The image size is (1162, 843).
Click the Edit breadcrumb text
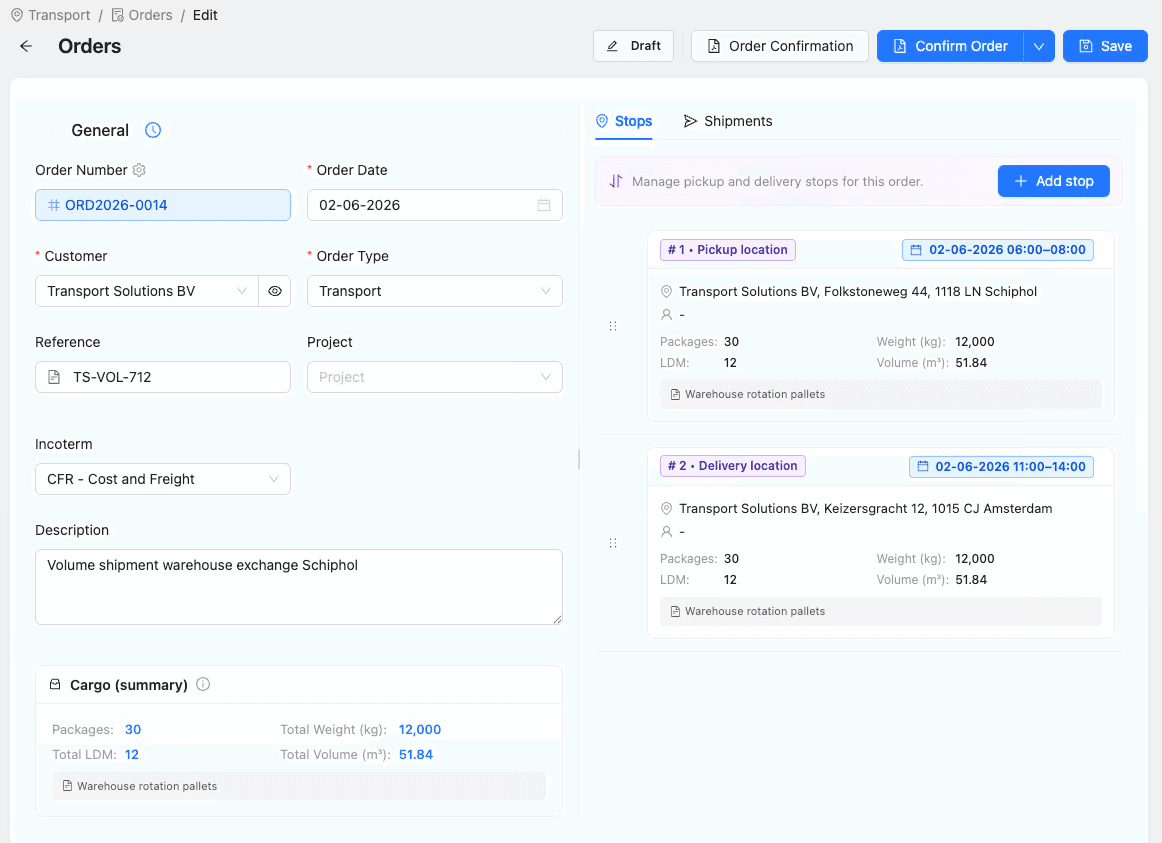click(205, 15)
